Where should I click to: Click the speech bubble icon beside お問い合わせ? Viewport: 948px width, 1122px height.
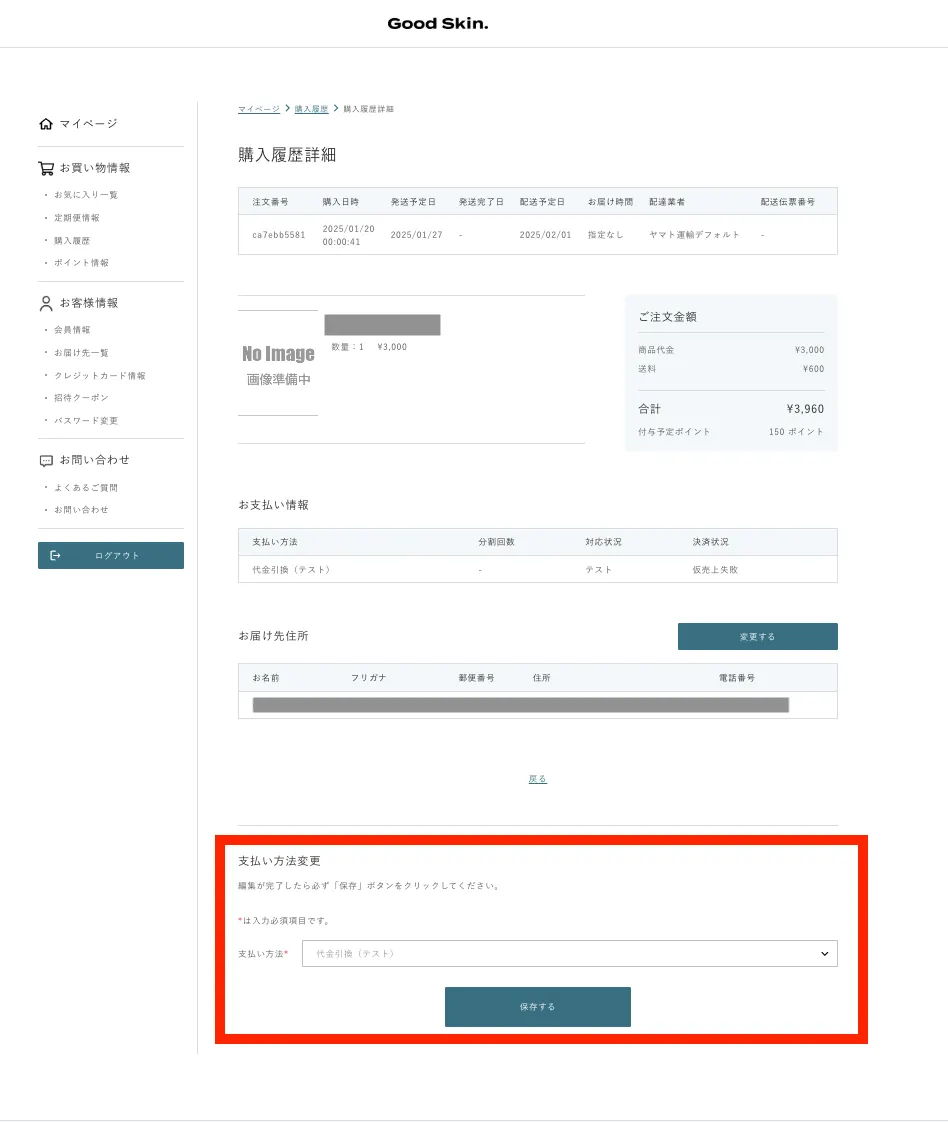click(x=46, y=459)
